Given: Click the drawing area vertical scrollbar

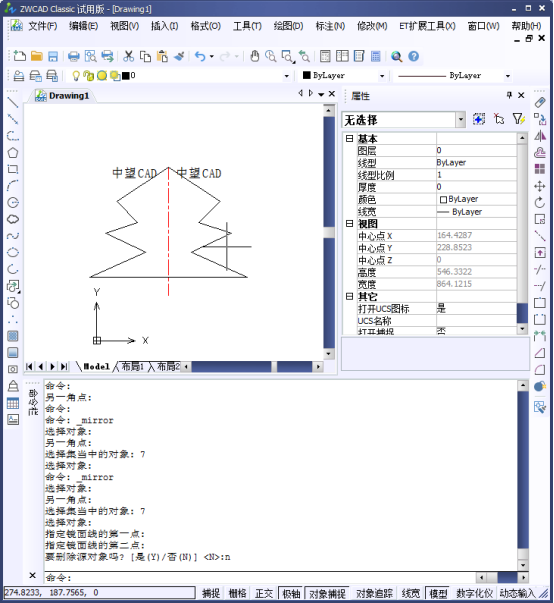Looking at the screenshot, I should 329,232.
